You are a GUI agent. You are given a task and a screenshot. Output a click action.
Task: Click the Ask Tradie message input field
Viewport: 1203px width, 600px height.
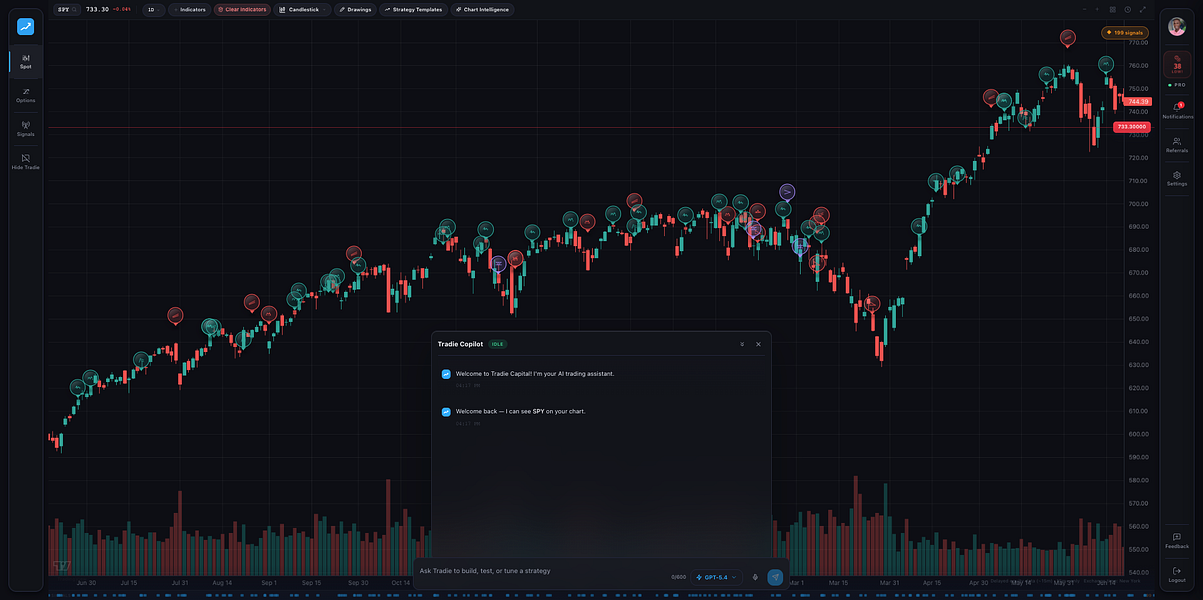(540, 571)
